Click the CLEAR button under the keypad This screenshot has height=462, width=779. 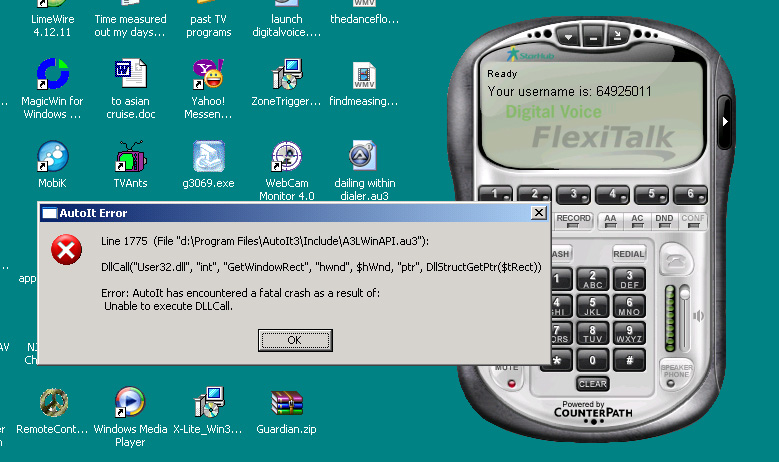[x=593, y=384]
